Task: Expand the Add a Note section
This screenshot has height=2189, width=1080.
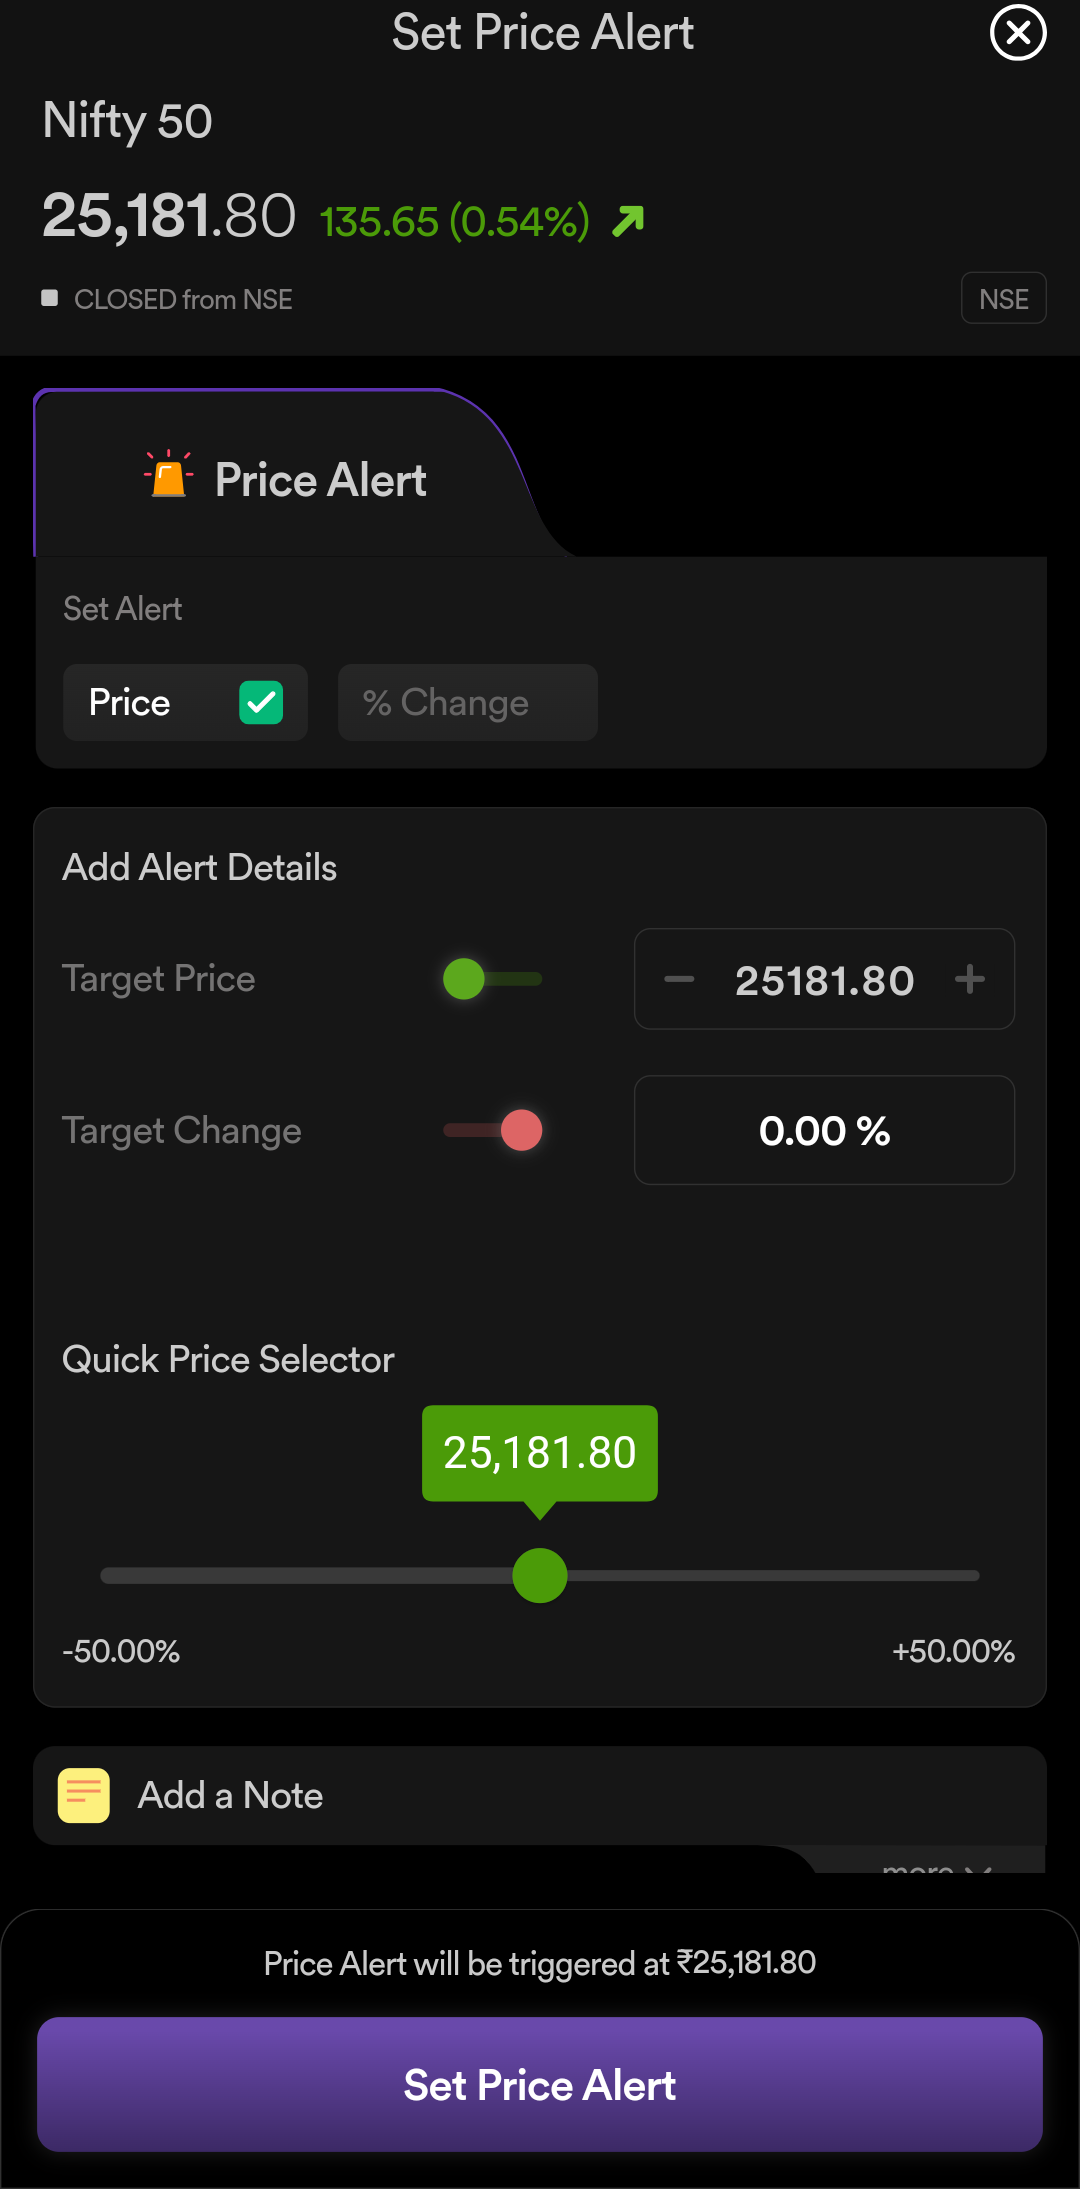Action: tap(230, 1795)
